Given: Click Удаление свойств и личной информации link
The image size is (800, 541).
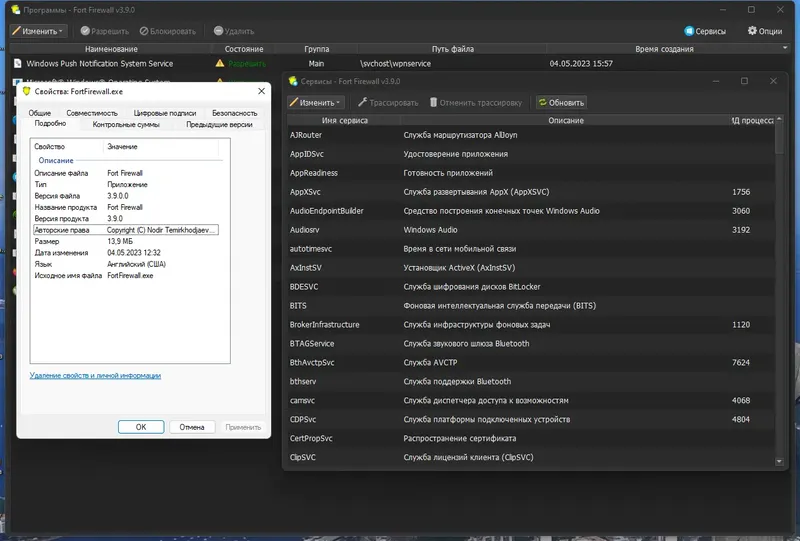Looking at the screenshot, I should [95, 376].
